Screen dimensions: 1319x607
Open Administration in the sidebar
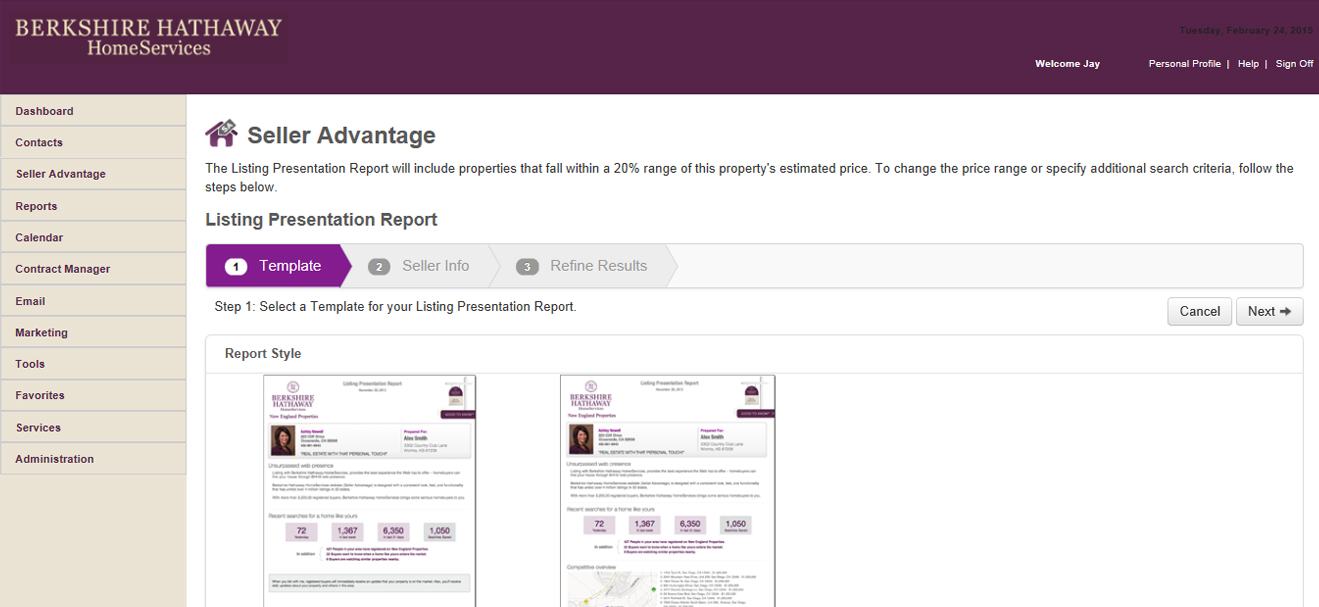coord(93,459)
